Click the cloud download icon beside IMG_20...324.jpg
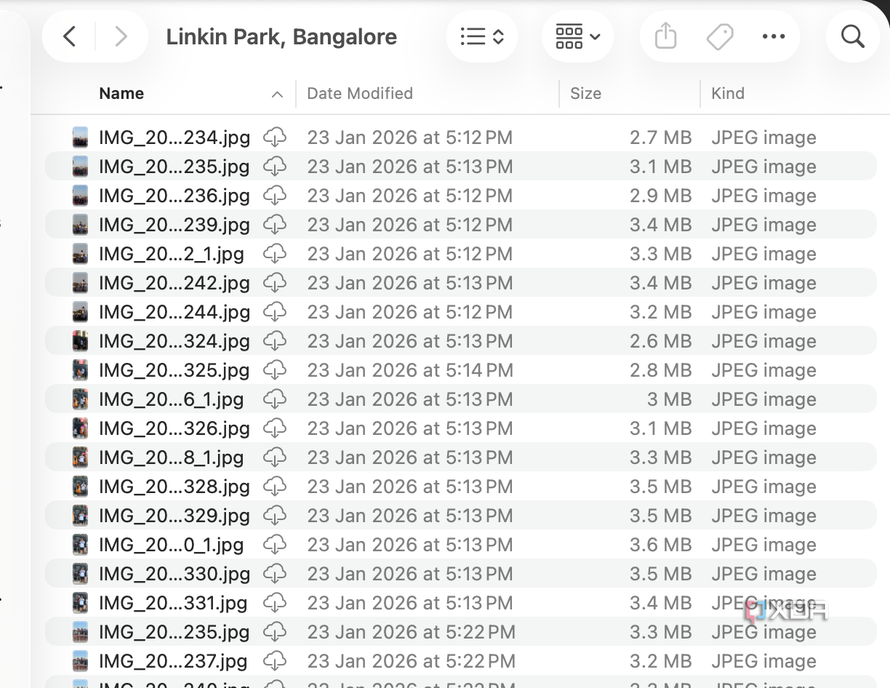Screen dimensions: 890x688 275,341
